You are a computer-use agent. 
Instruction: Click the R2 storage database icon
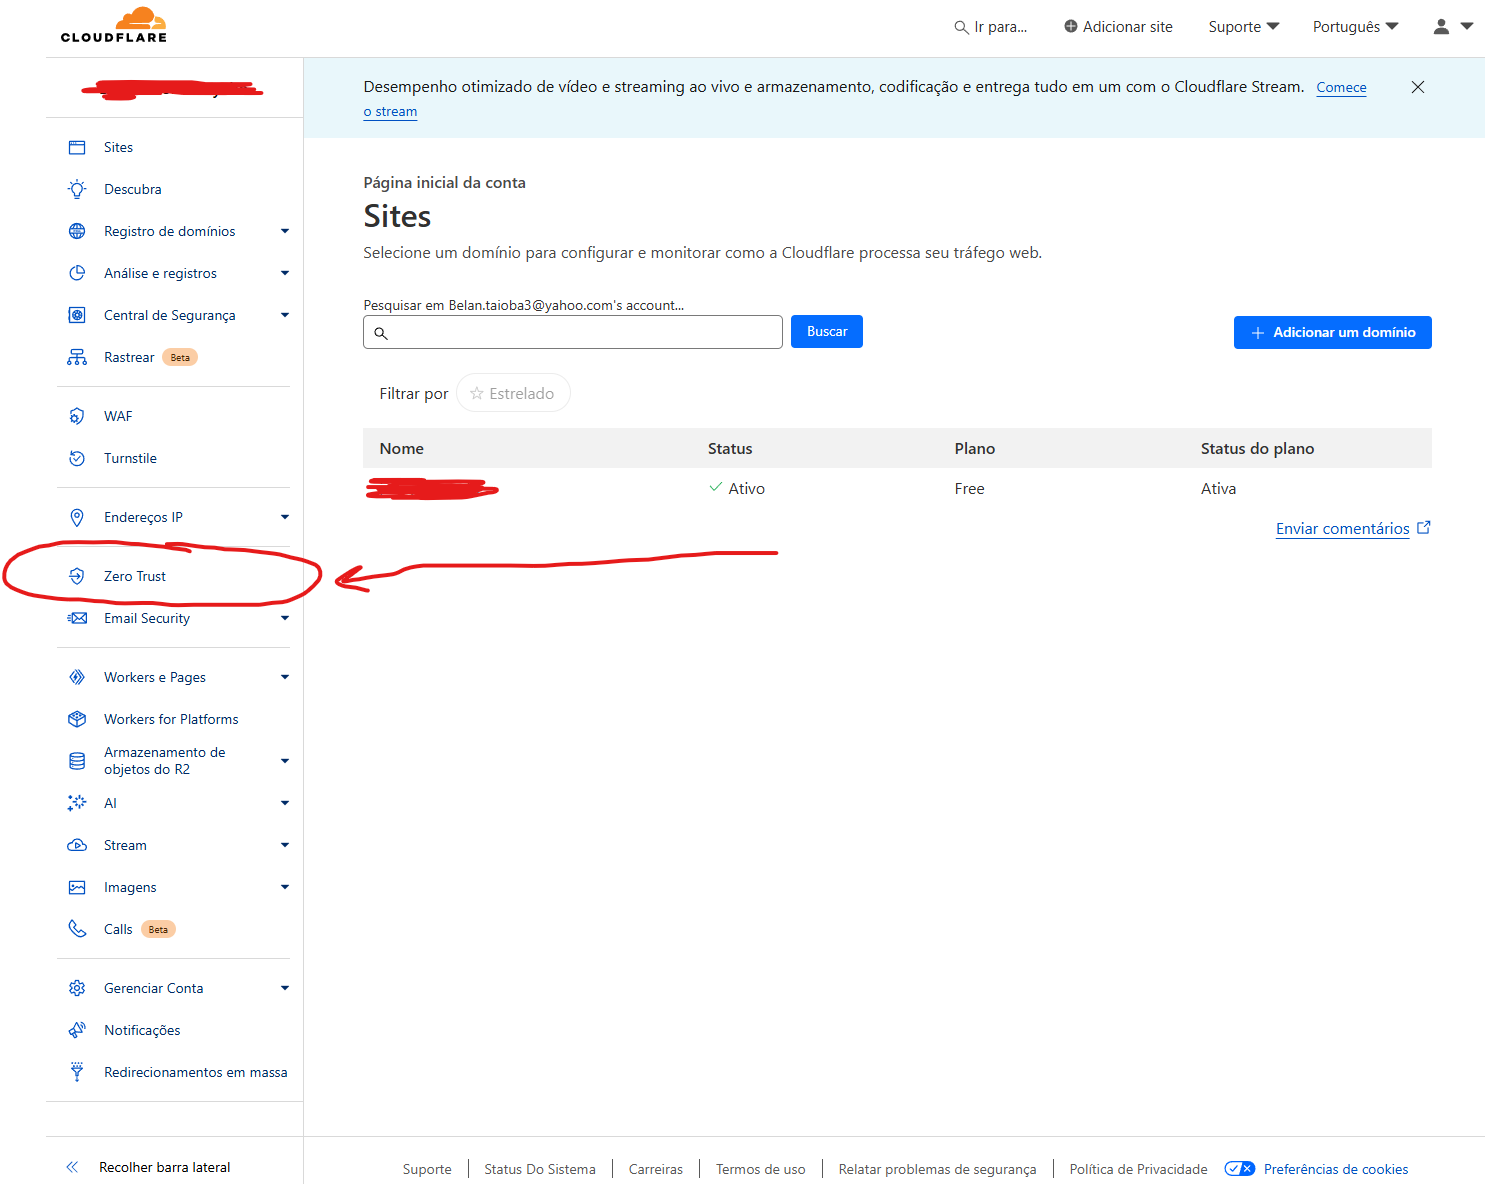click(77, 761)
